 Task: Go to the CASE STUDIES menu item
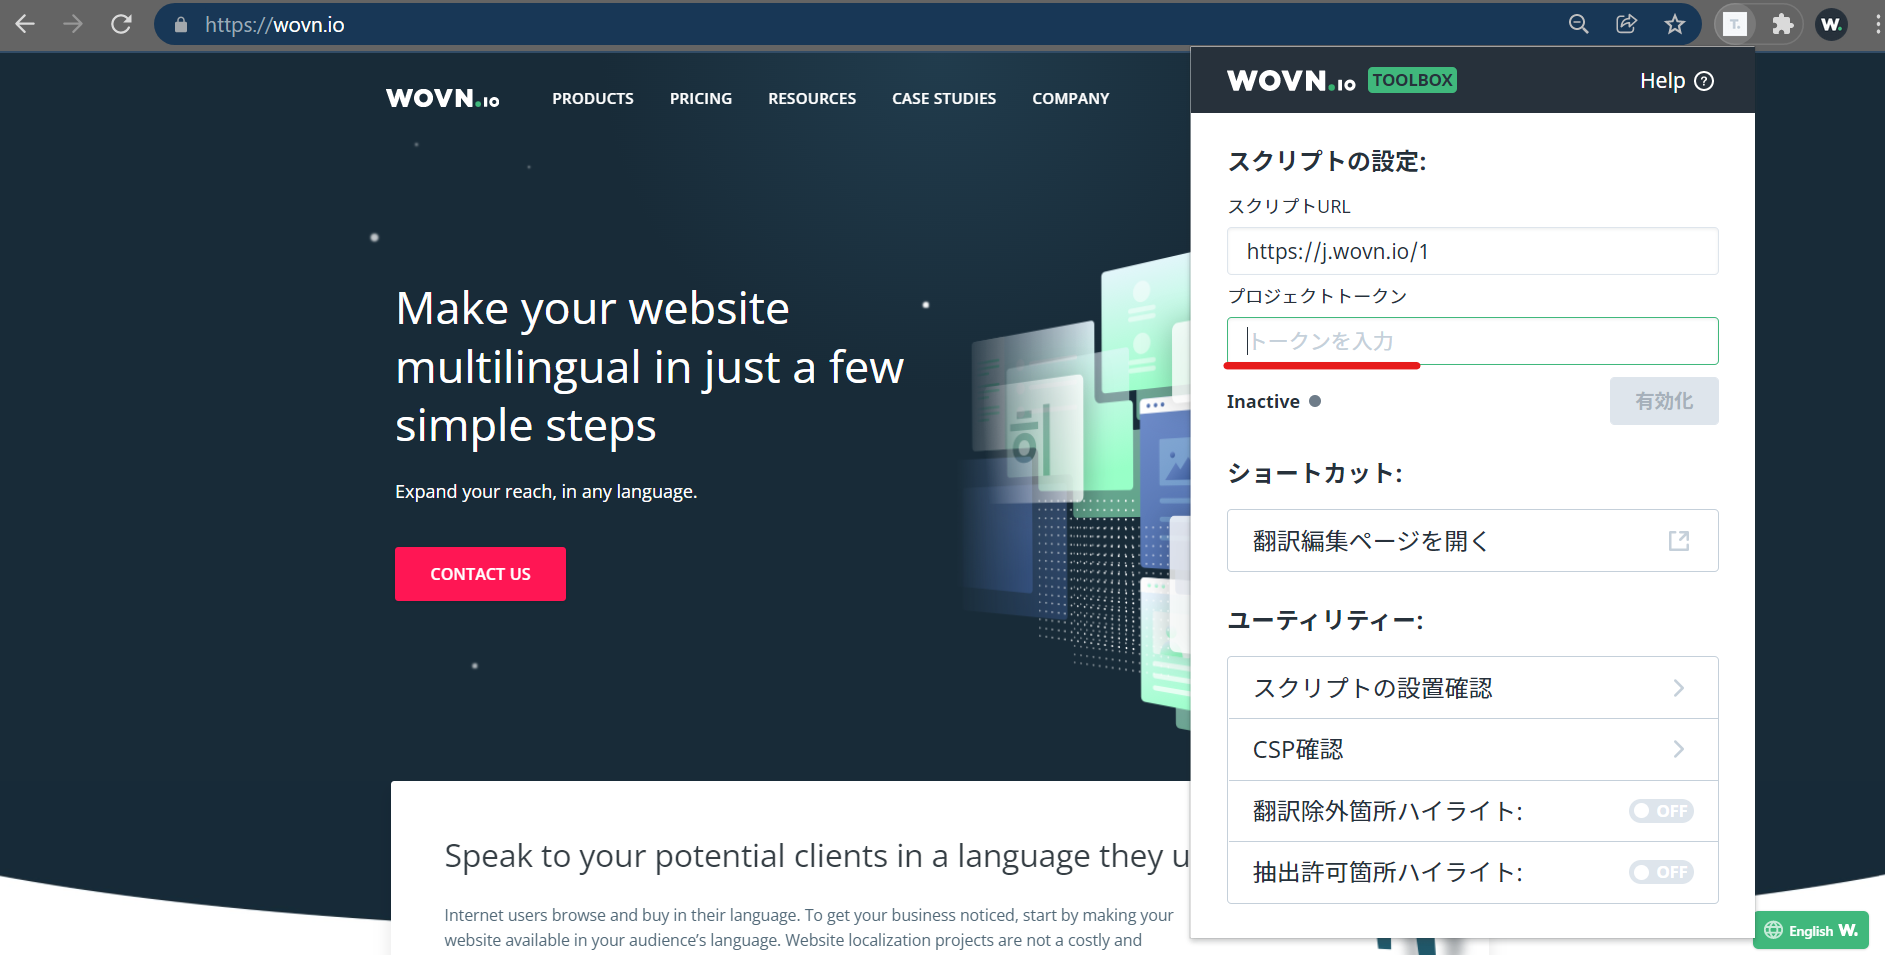pos(943,98)
